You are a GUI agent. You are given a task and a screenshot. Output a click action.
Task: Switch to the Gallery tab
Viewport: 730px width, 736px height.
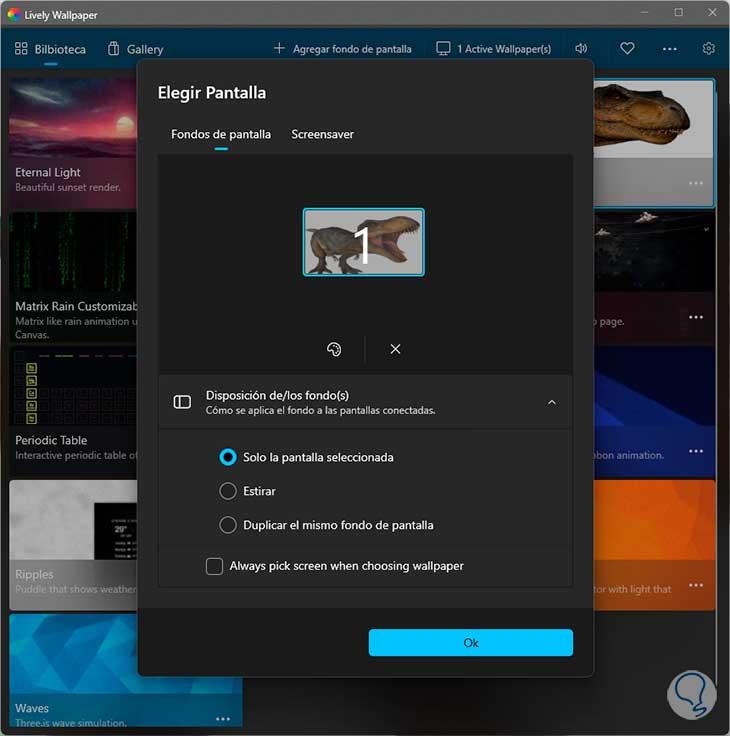click(135, 49)
